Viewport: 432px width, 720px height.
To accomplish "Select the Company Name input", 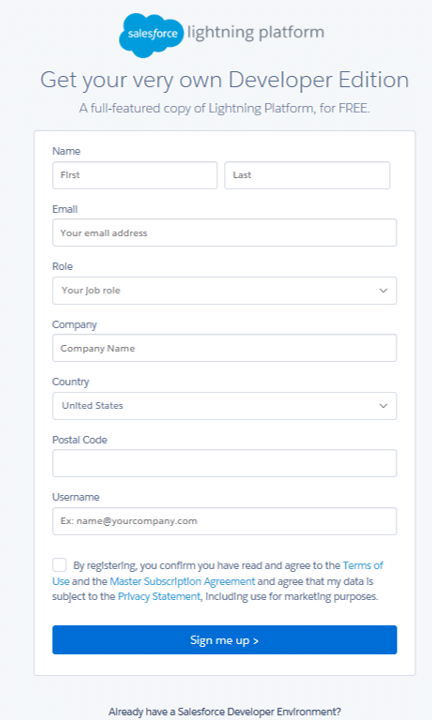I will coord(224,348).
